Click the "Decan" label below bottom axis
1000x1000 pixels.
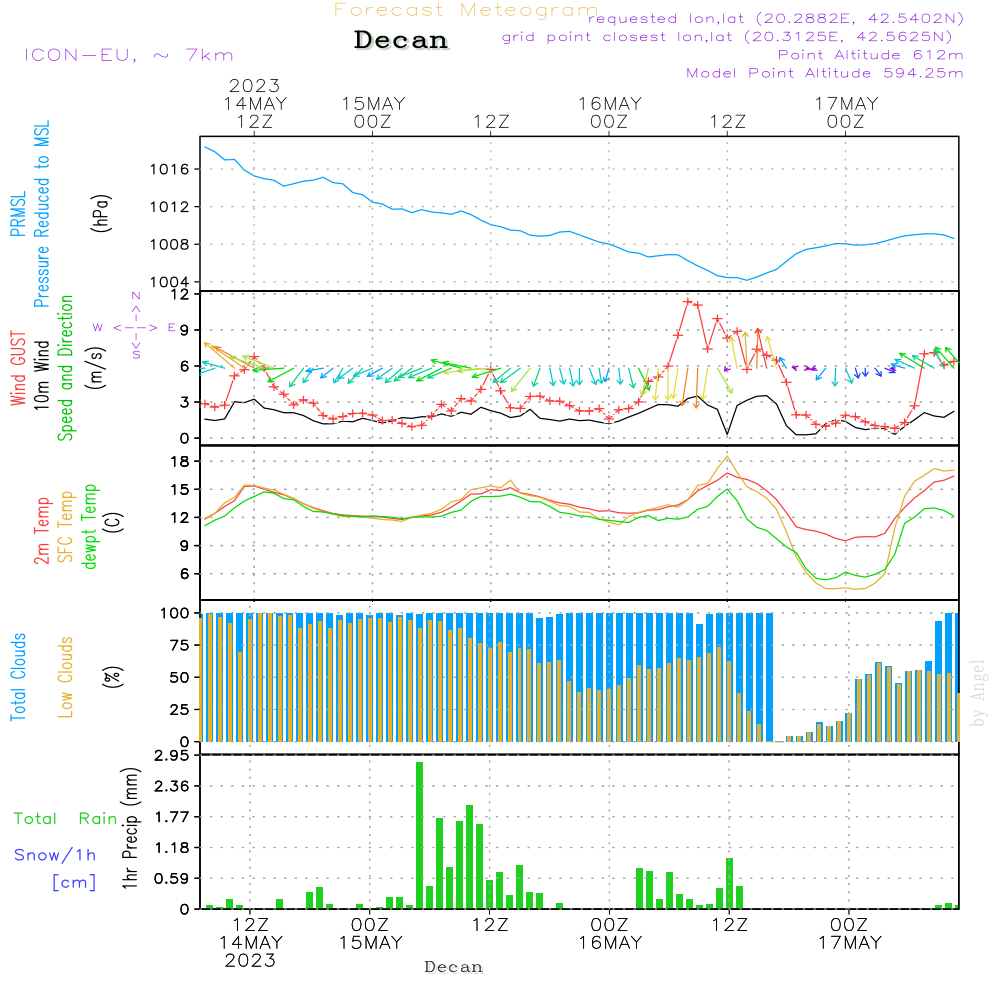coord(453,967)
